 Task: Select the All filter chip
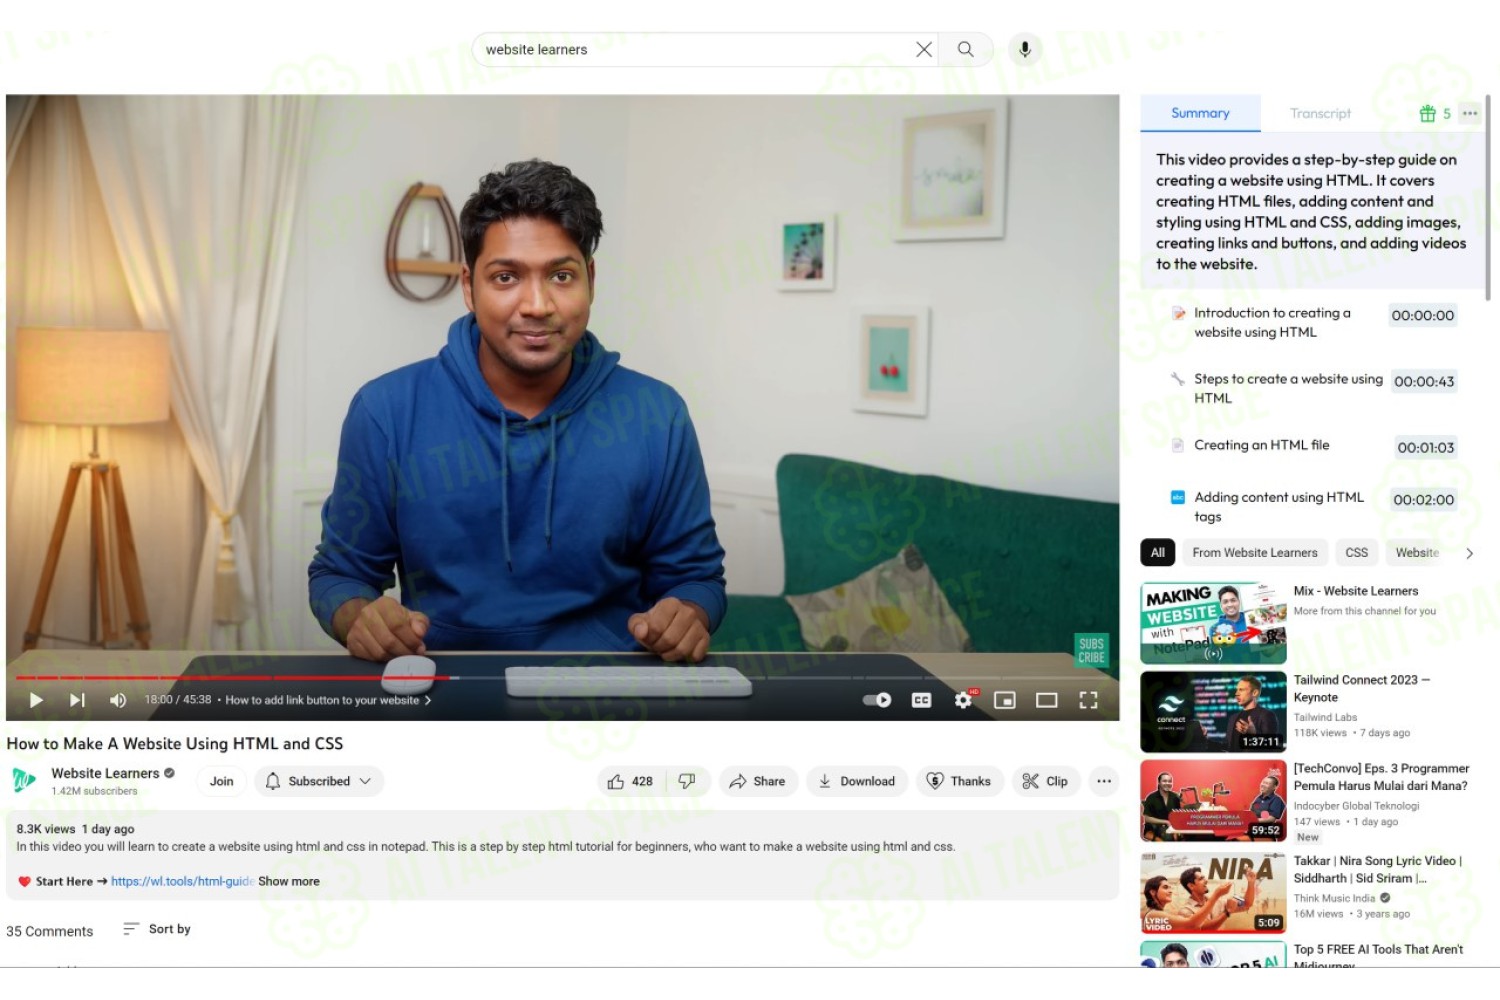[x=1158, y=552]
